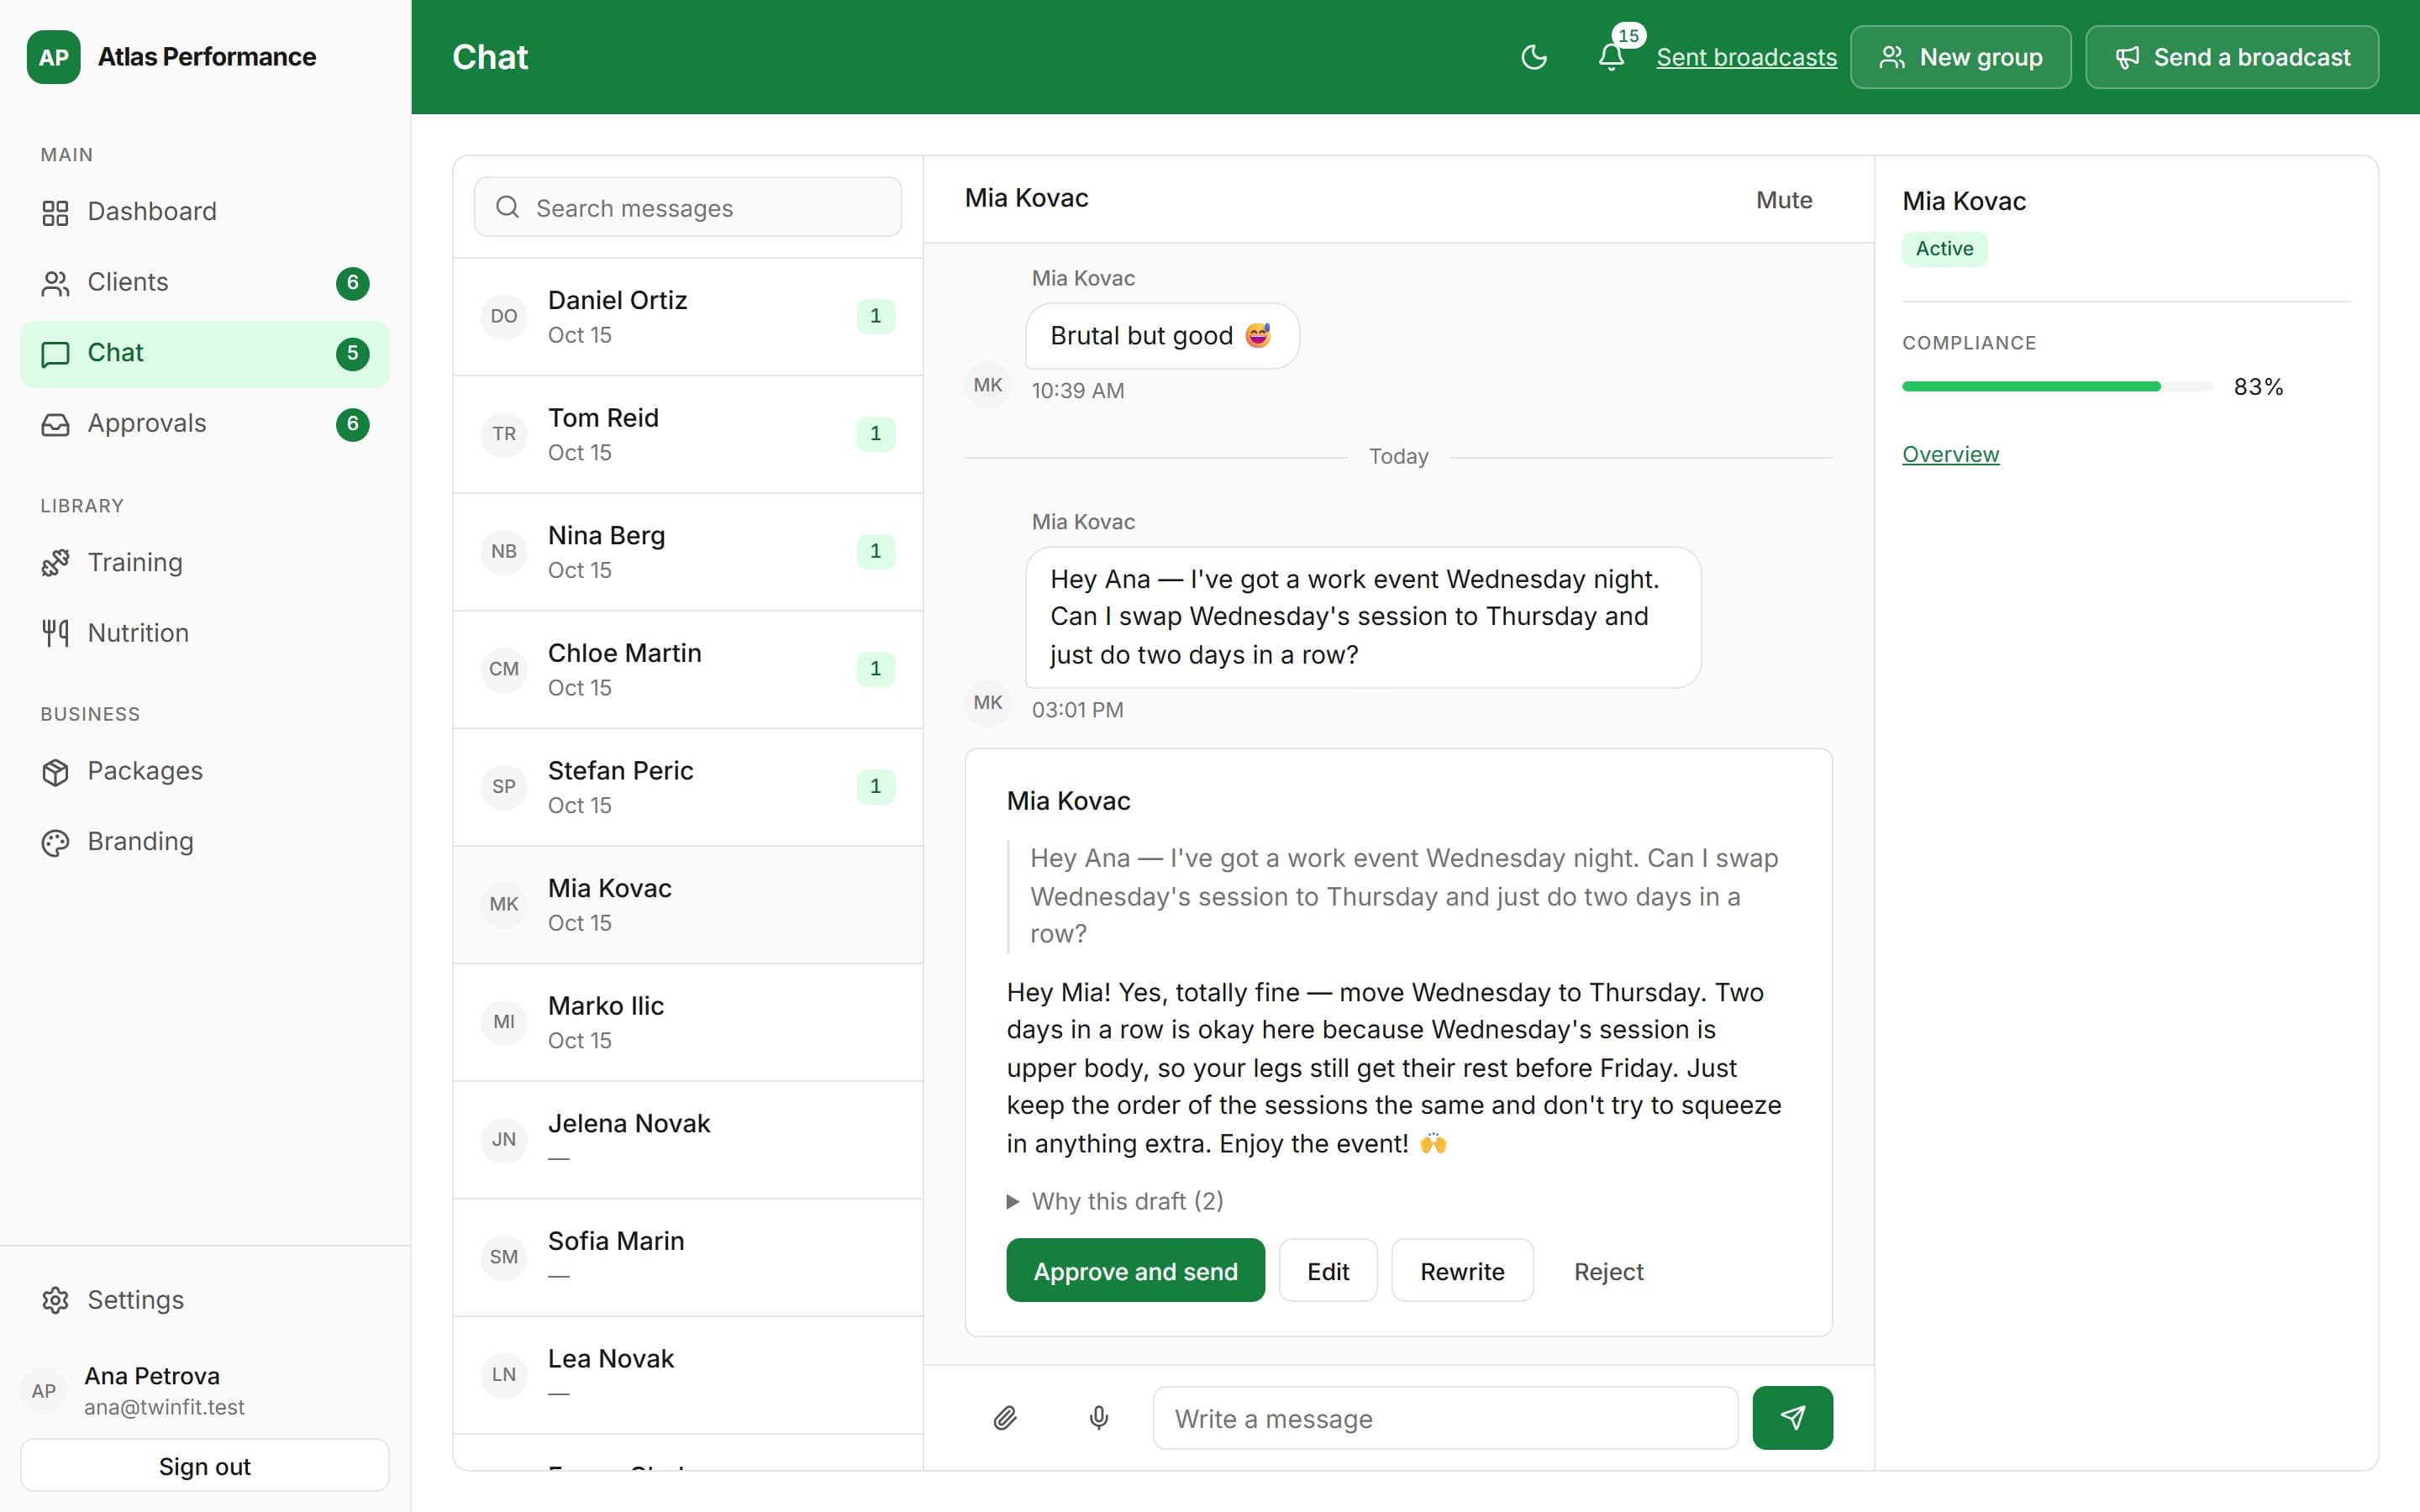2420x1512 pixels.
Task: Click the Sign out button
Action: click(204, 1466)
